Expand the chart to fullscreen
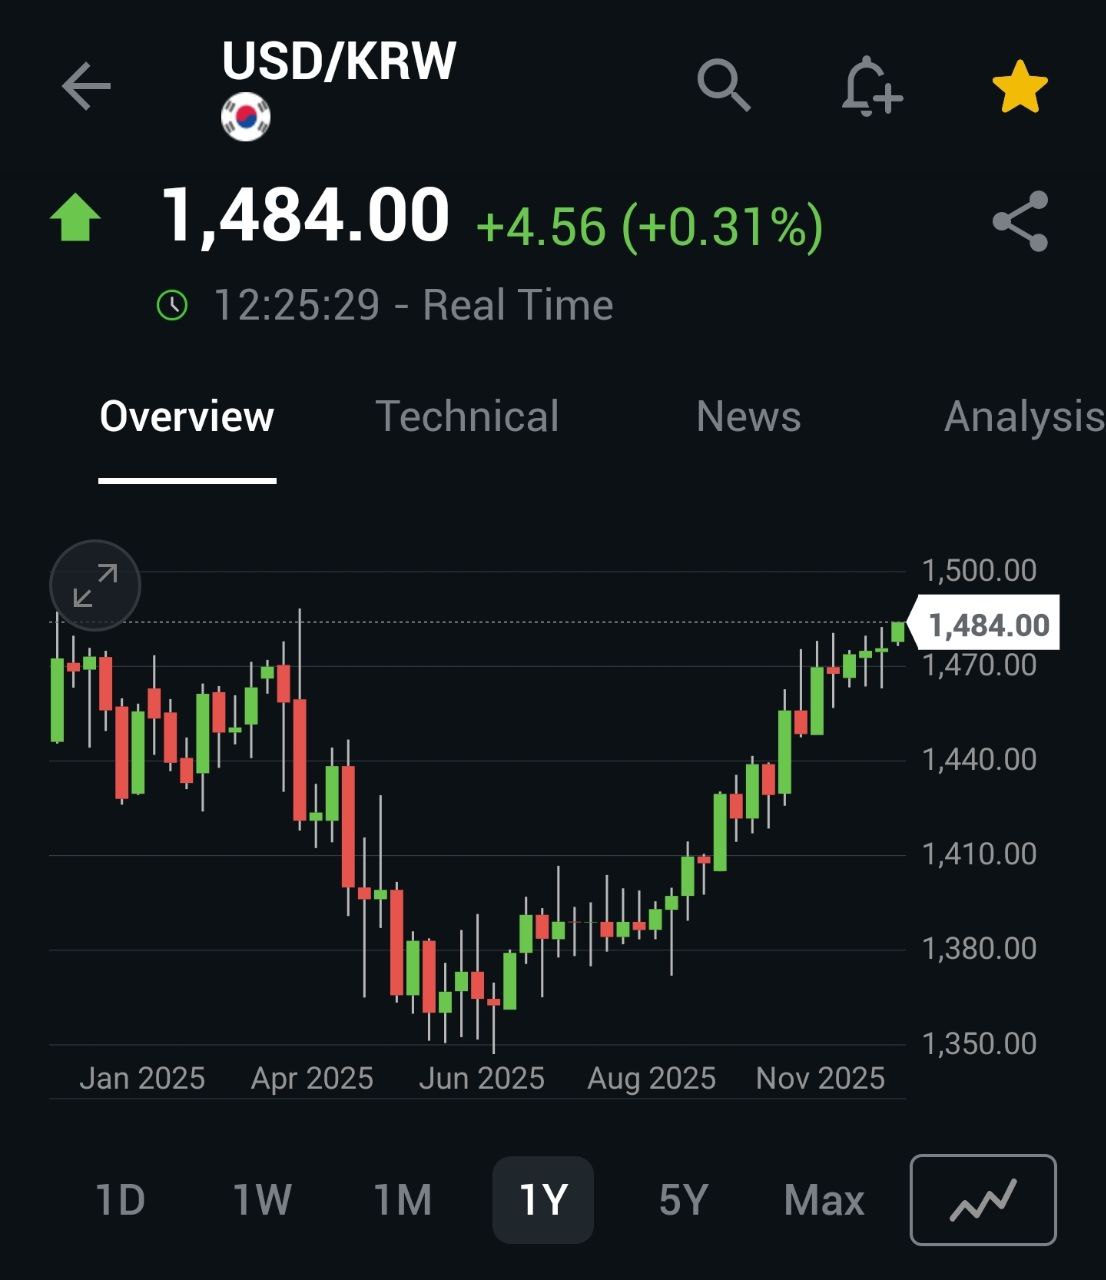 click(x=95, y=585)
